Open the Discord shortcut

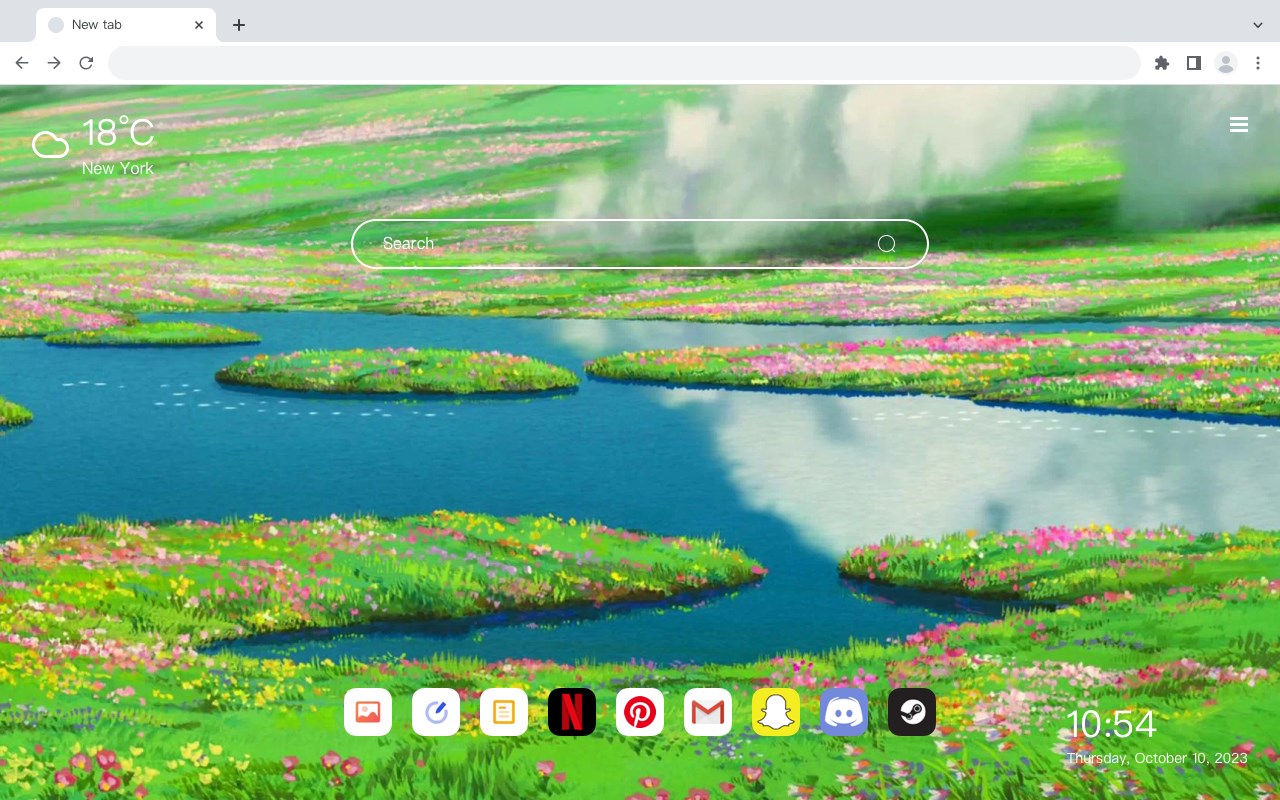pyautogui.click(x=844, y=712)
